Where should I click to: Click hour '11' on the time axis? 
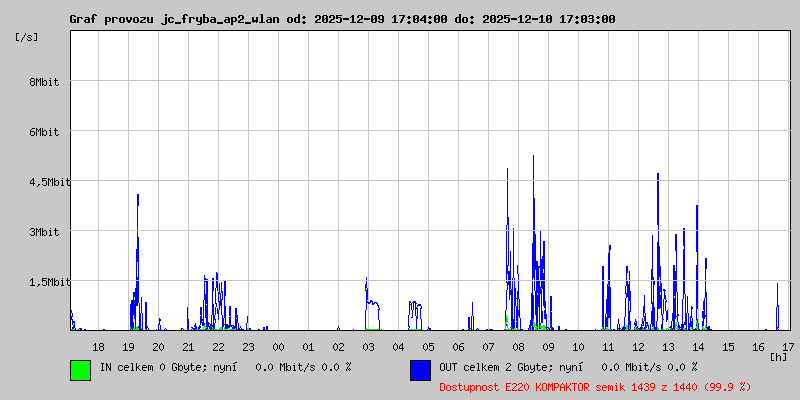pos(608,347)
